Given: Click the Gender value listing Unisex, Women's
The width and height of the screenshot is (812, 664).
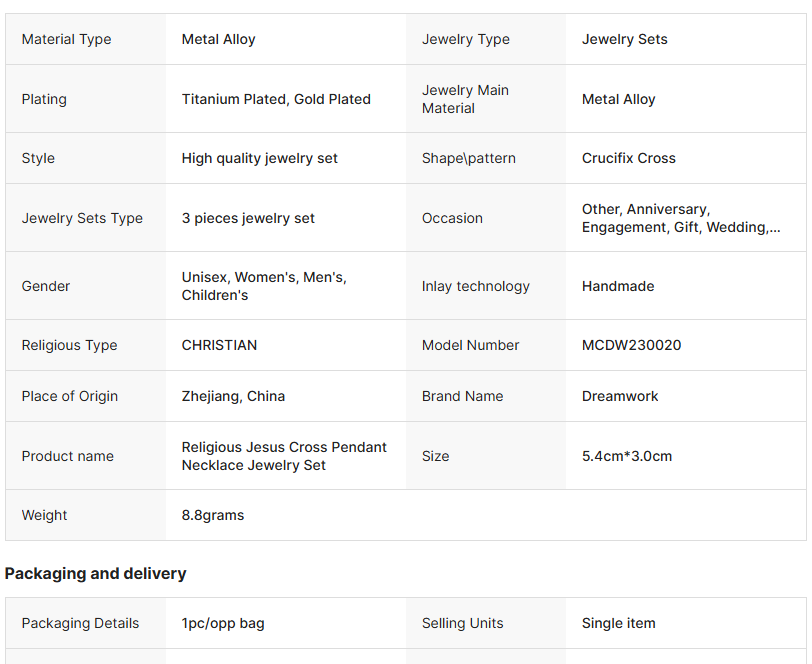Looking at the screenshot, I should tap(264, 286).
